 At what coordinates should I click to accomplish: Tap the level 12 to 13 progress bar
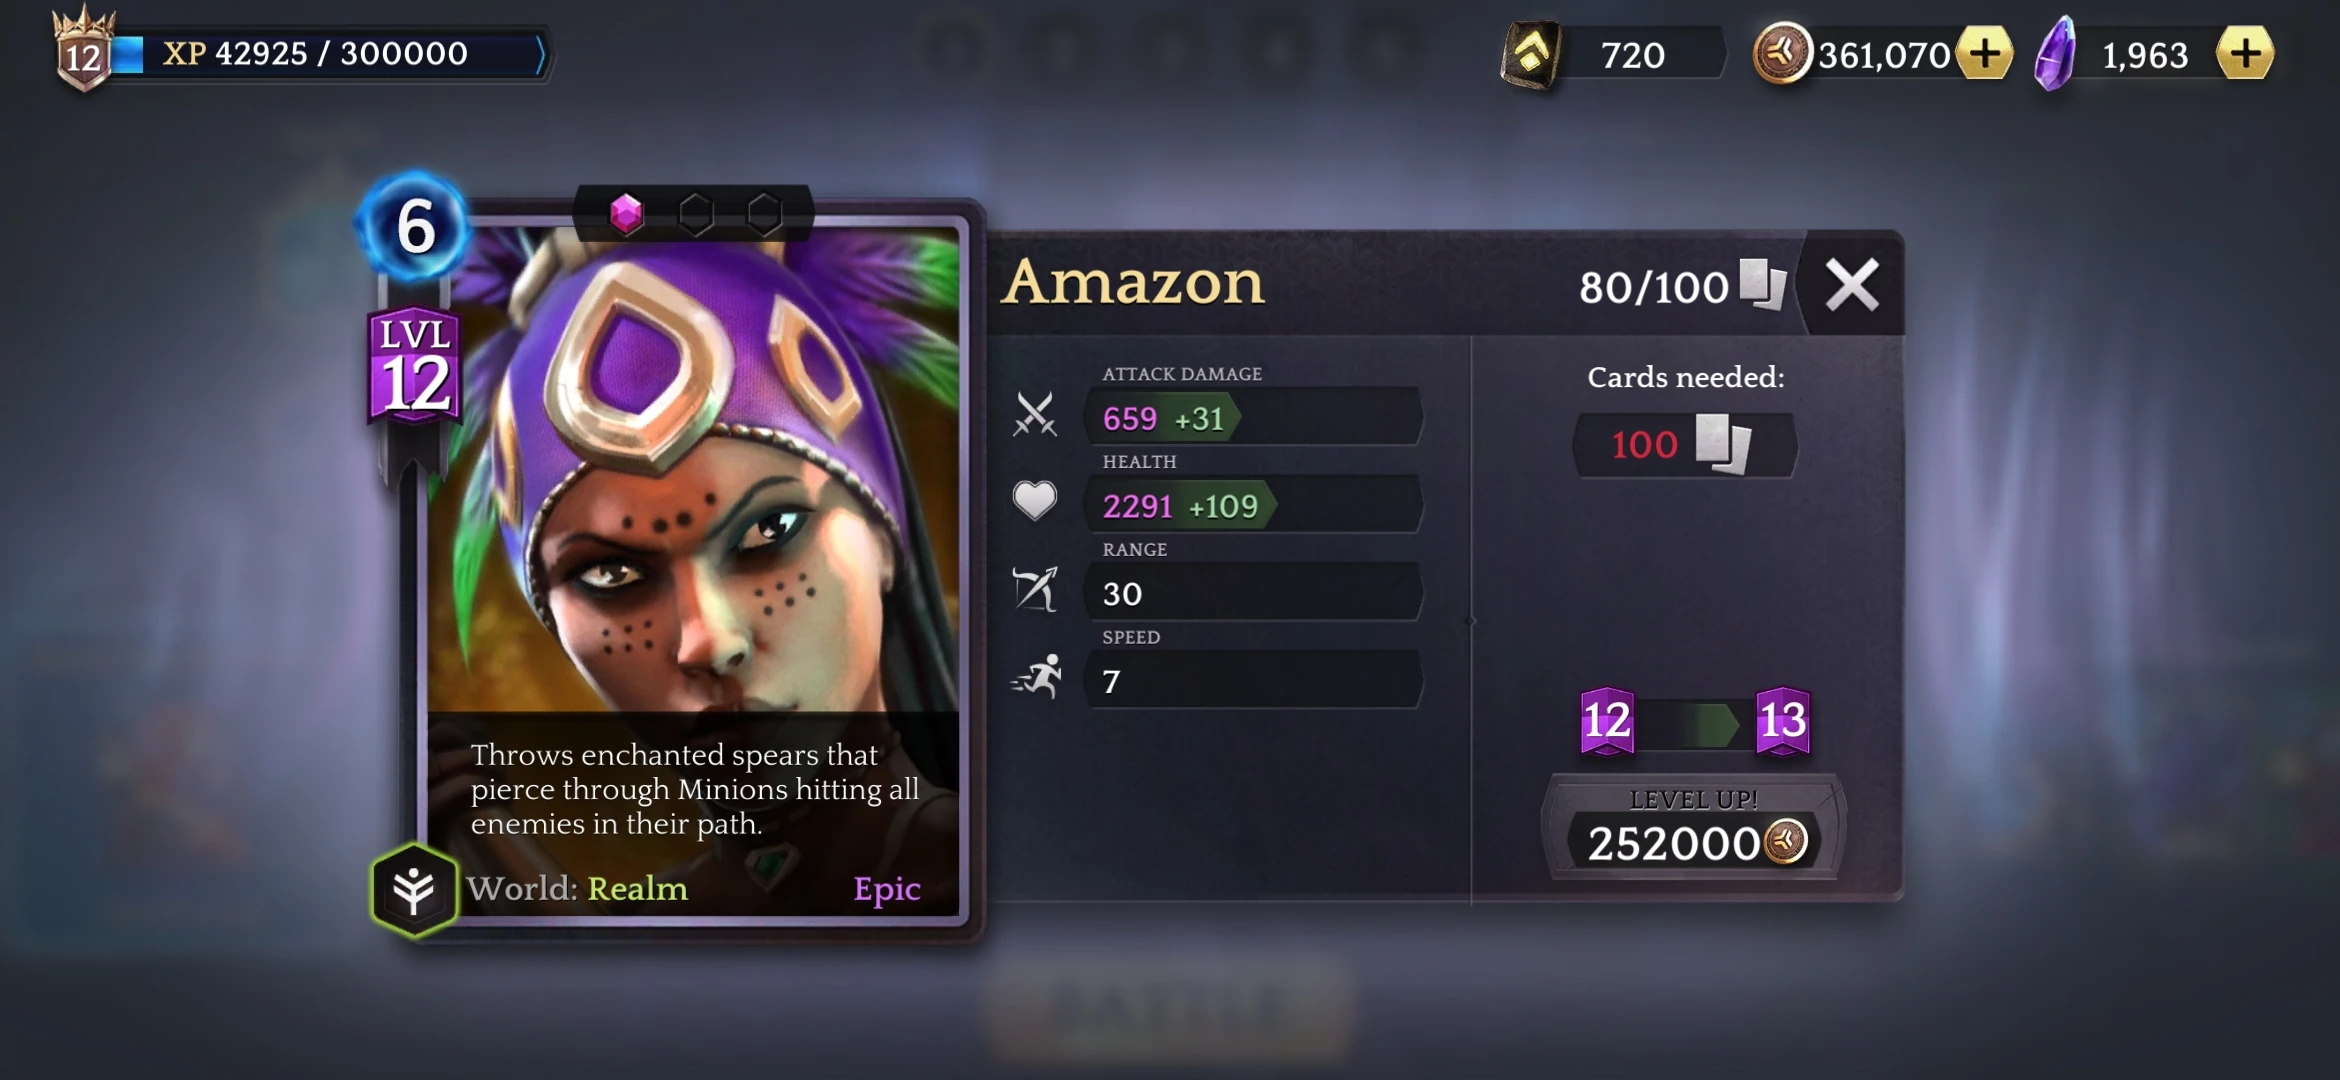1695,723
